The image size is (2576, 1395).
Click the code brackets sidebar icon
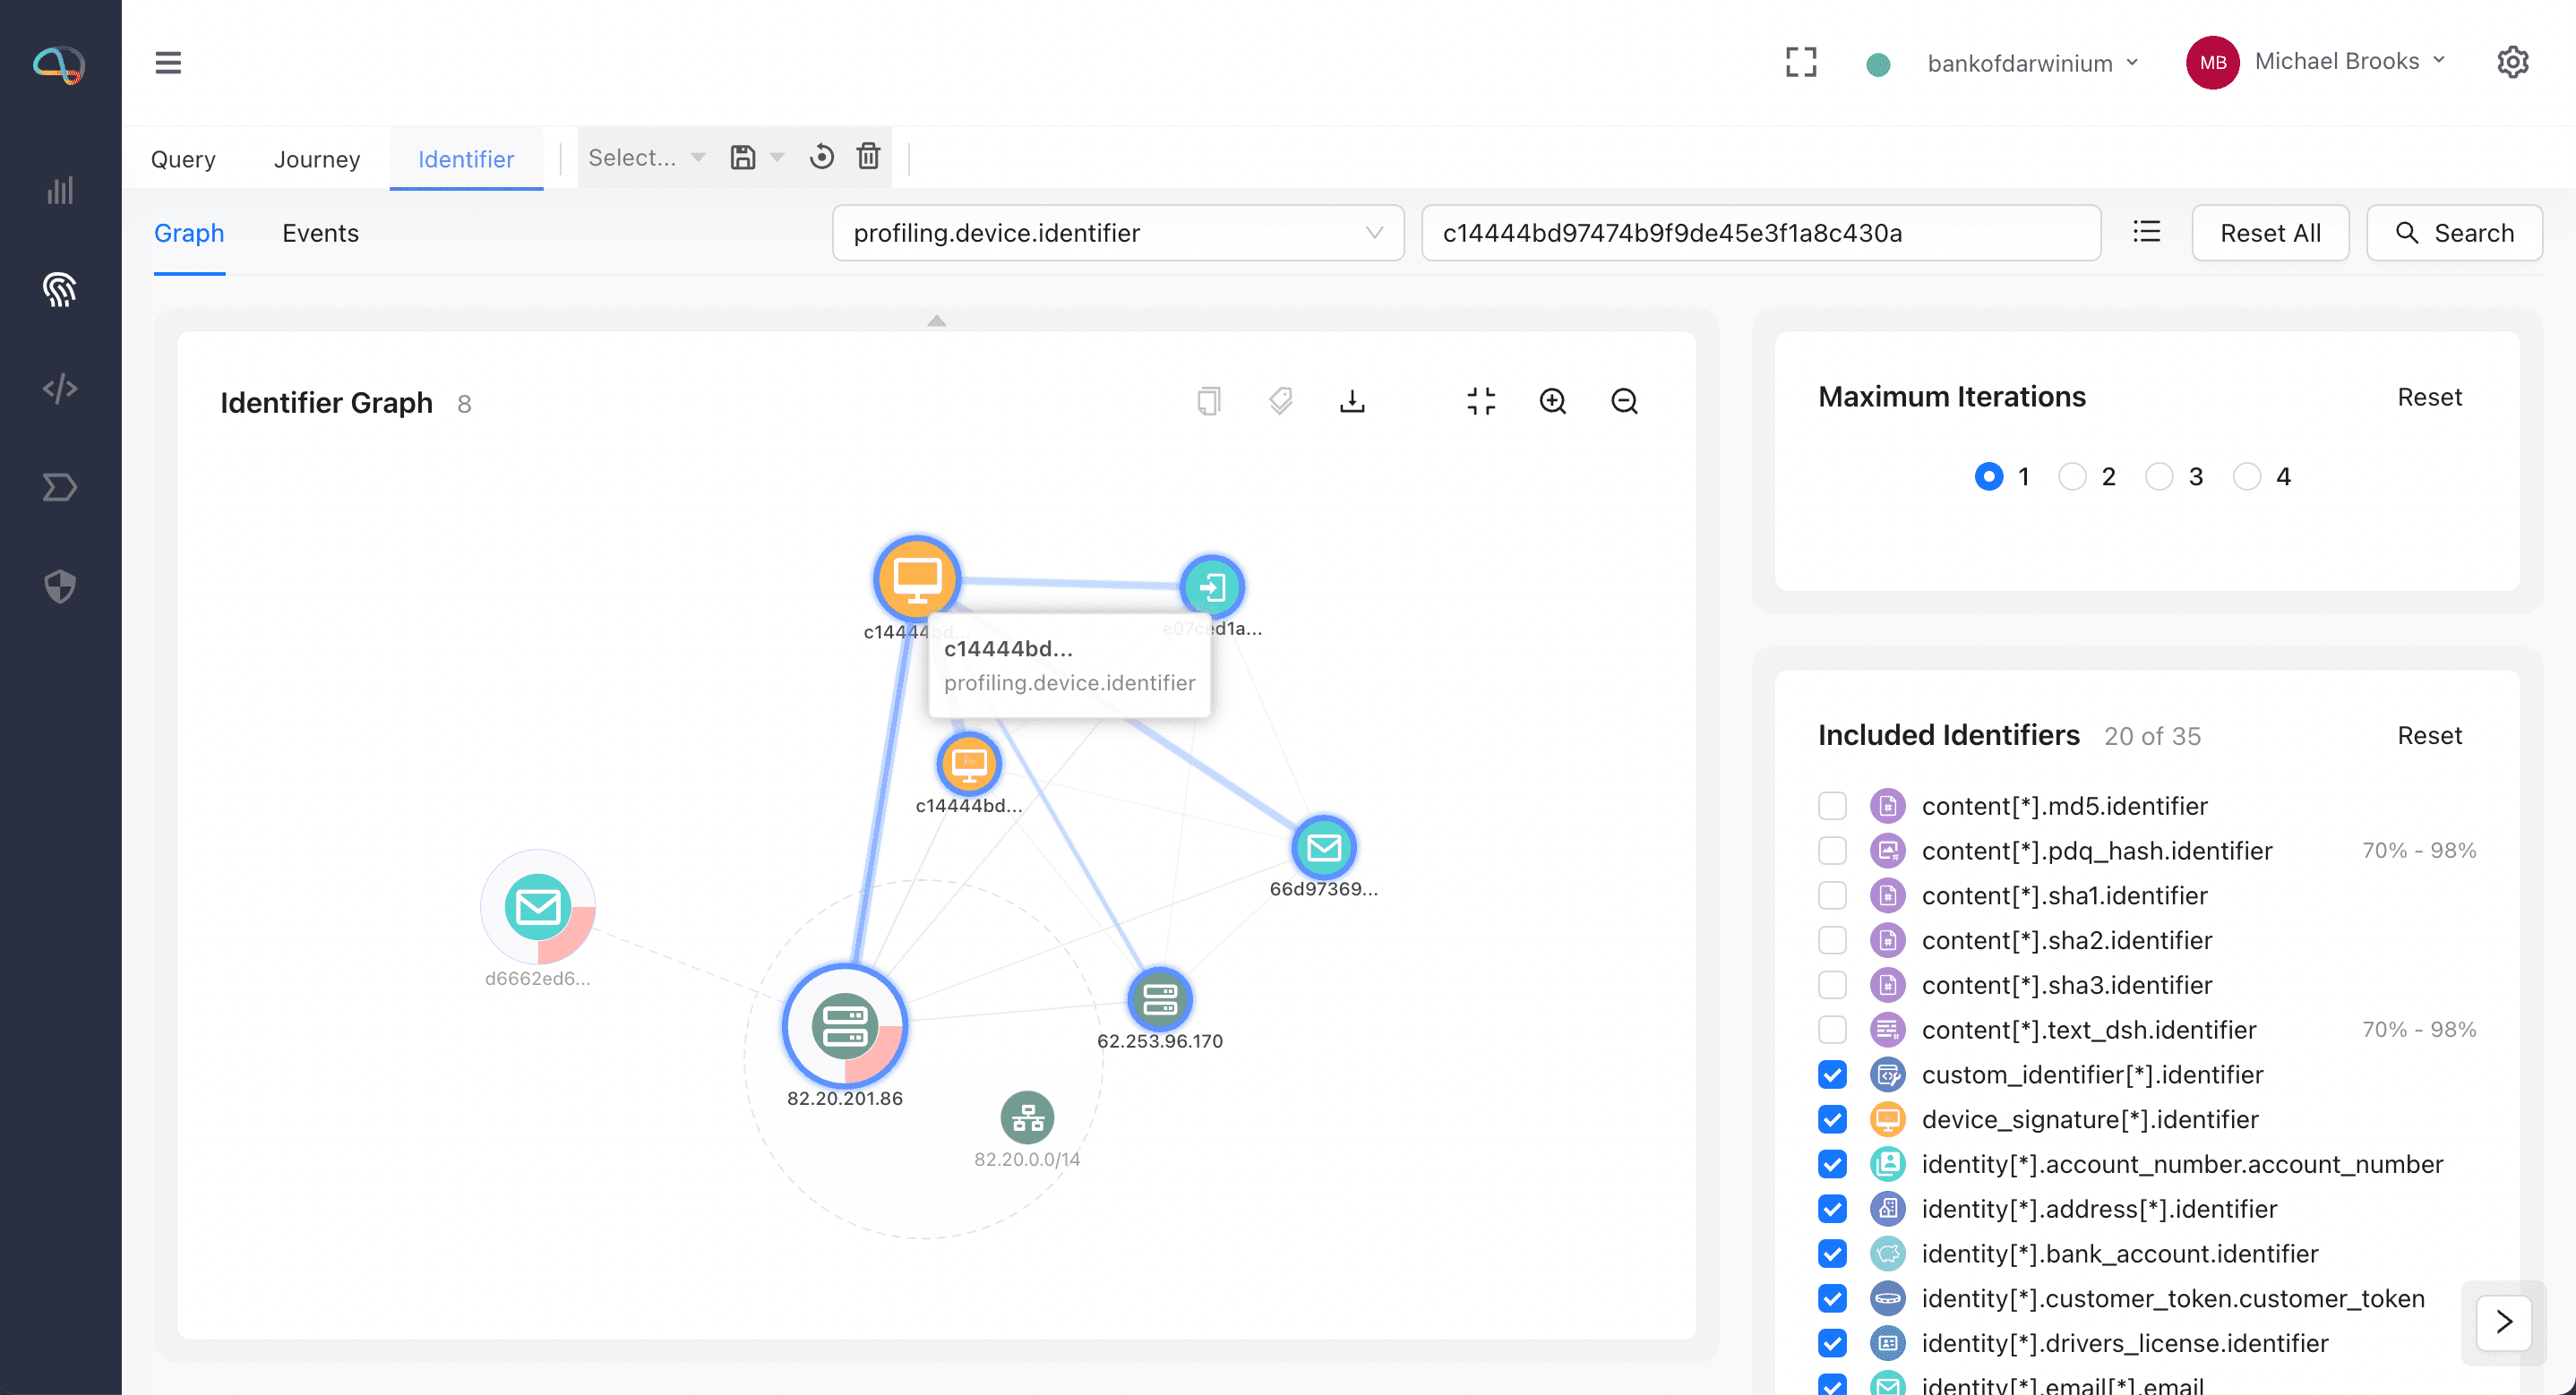[x=60, y=388]
